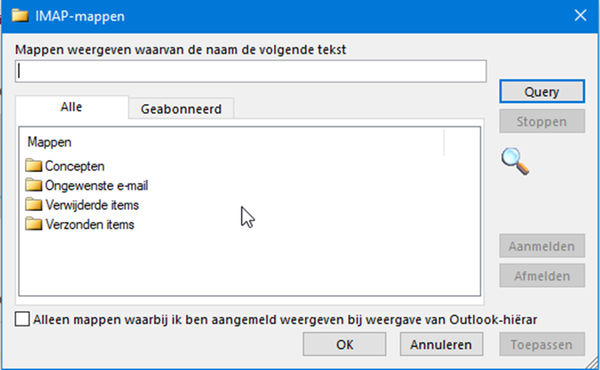The image size is (600, 370).
Task: Click the OK button
Action: pyautogui.click(x=344, y=344)
